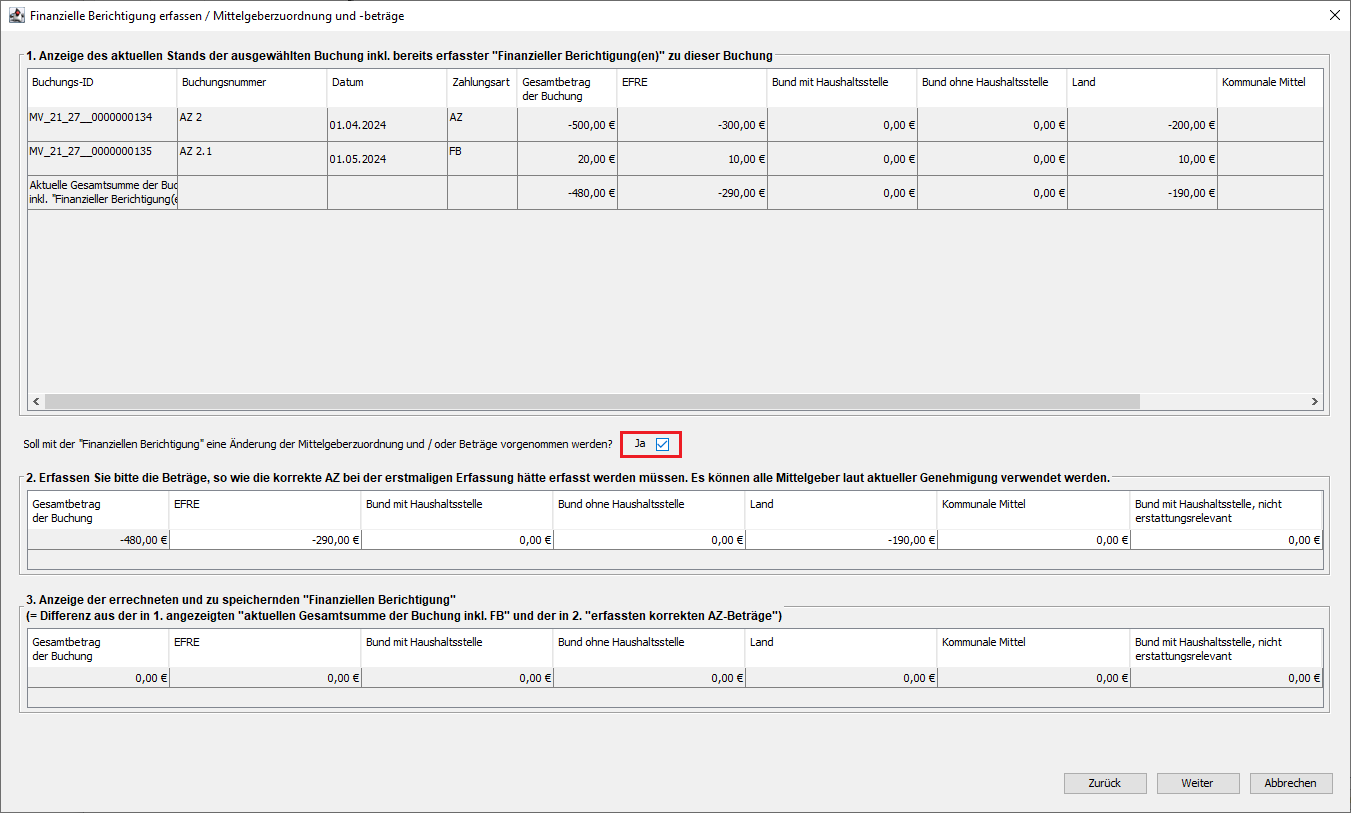Uncheck the "Ja" checkbox for Mittelgeberzuordnung change

pos(662,444)
